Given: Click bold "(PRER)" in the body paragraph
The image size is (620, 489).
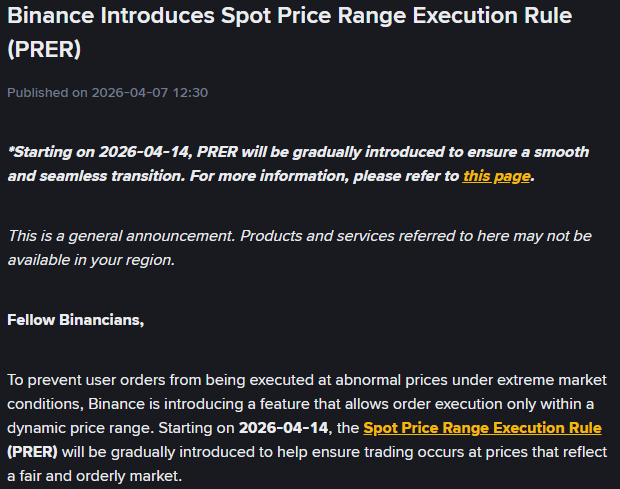Looking at the screenshot, I should point(32,452).
